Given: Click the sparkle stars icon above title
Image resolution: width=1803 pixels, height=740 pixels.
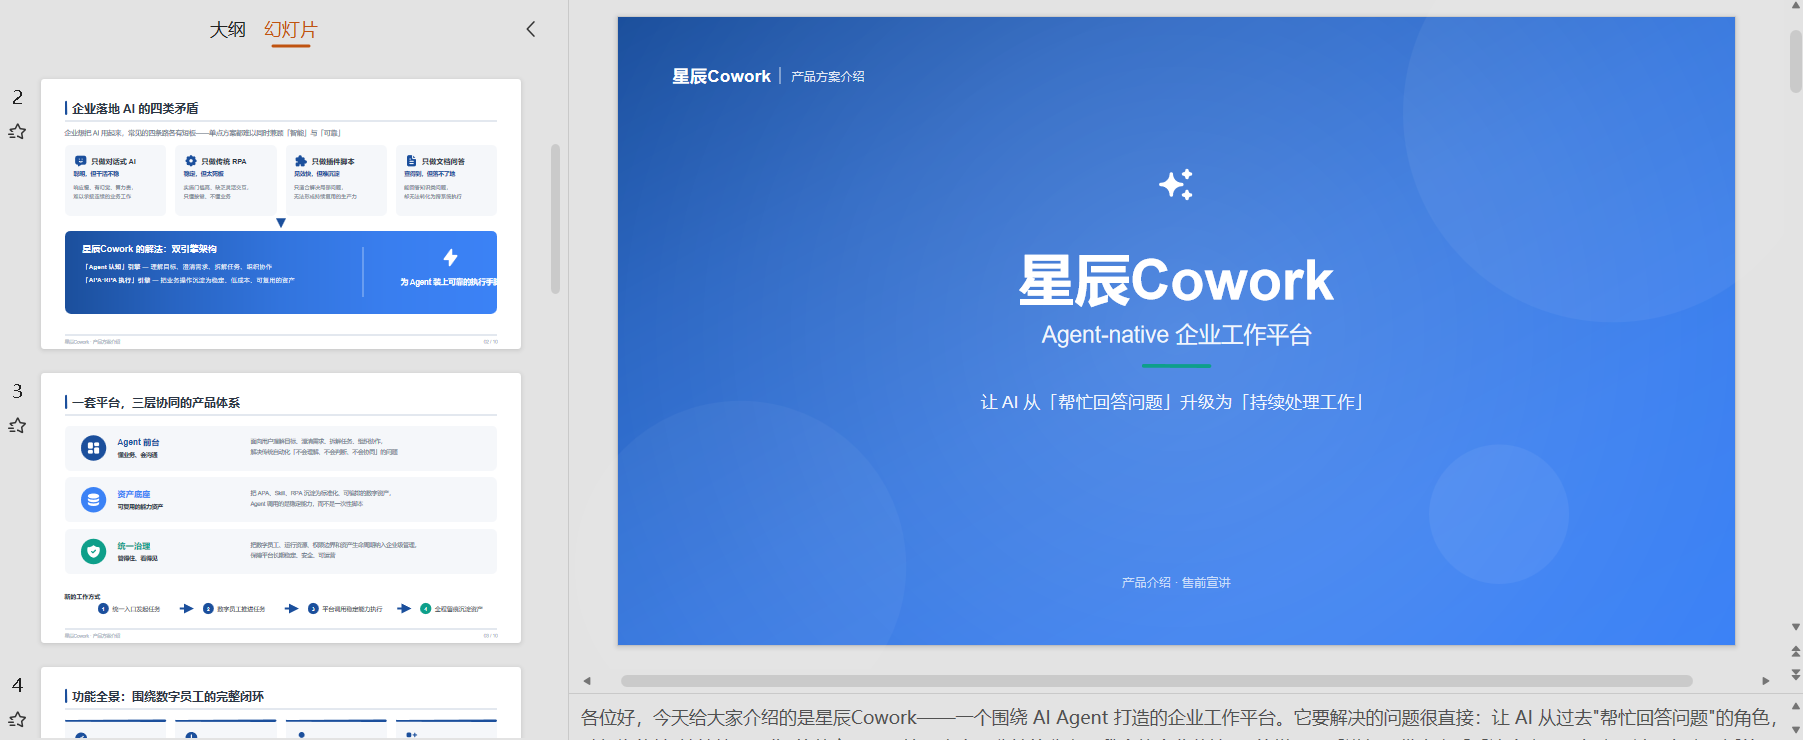Looking at the screenshot, I should (x=1176, y=184).
